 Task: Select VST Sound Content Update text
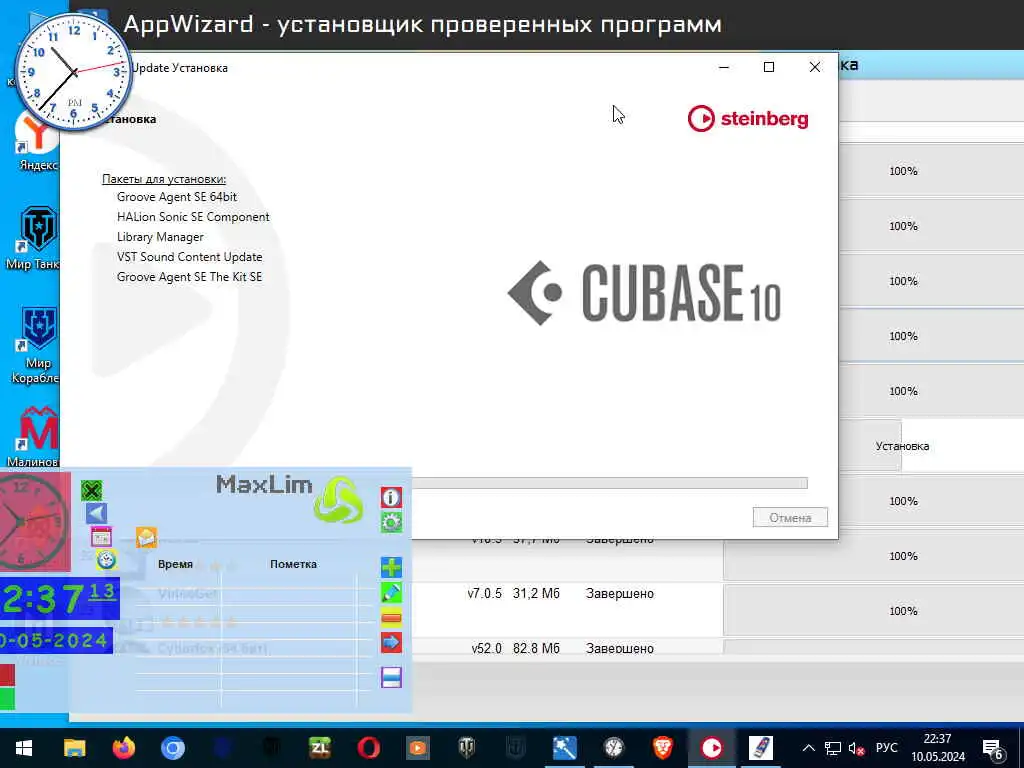(189, 257)
